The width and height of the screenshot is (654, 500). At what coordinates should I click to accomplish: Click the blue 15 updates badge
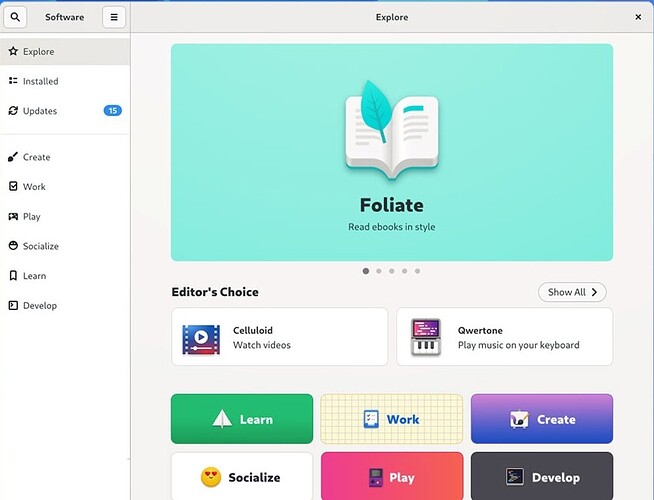[x=113, y=111]
